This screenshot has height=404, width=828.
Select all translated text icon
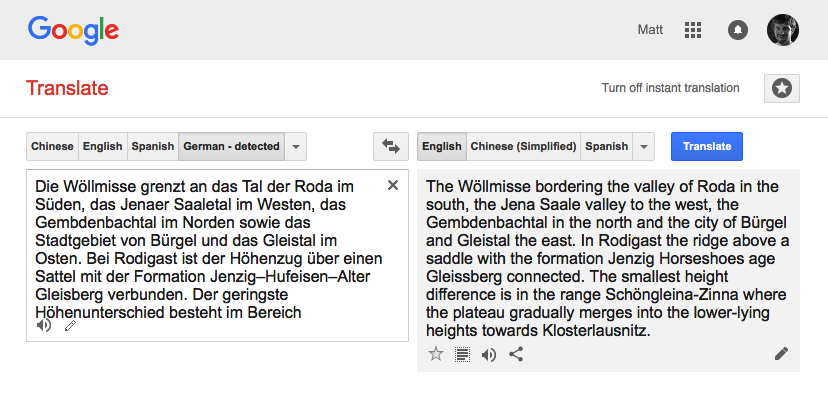tap(463, 354)
